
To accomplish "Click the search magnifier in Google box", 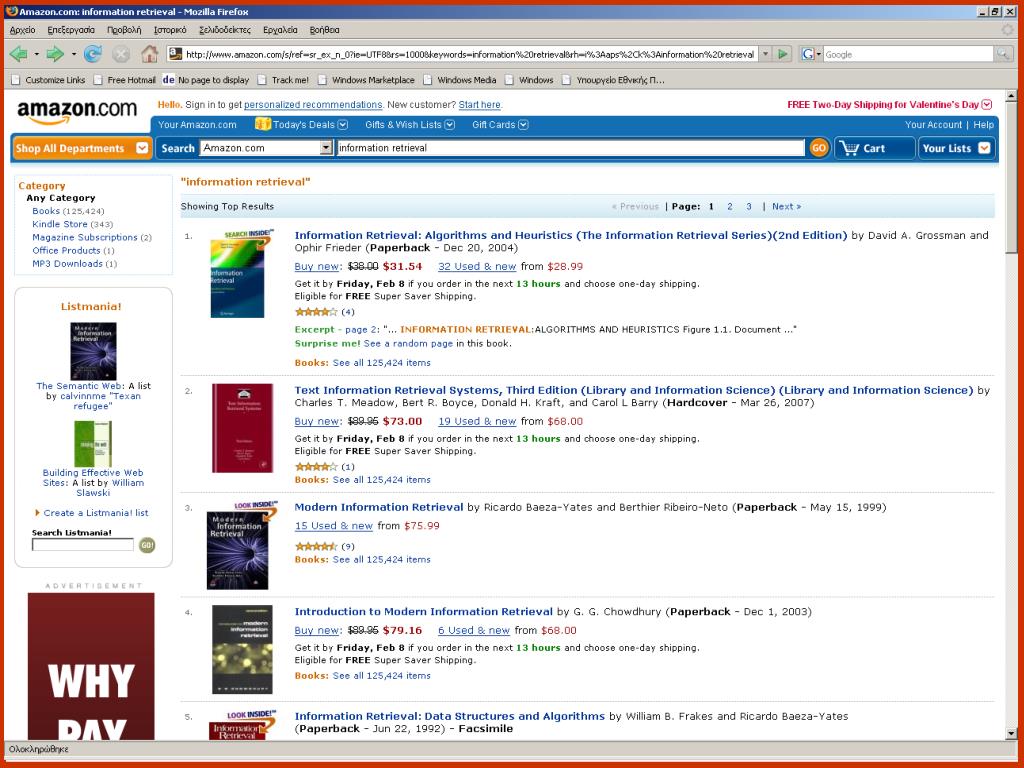I will click(1002, 54).
